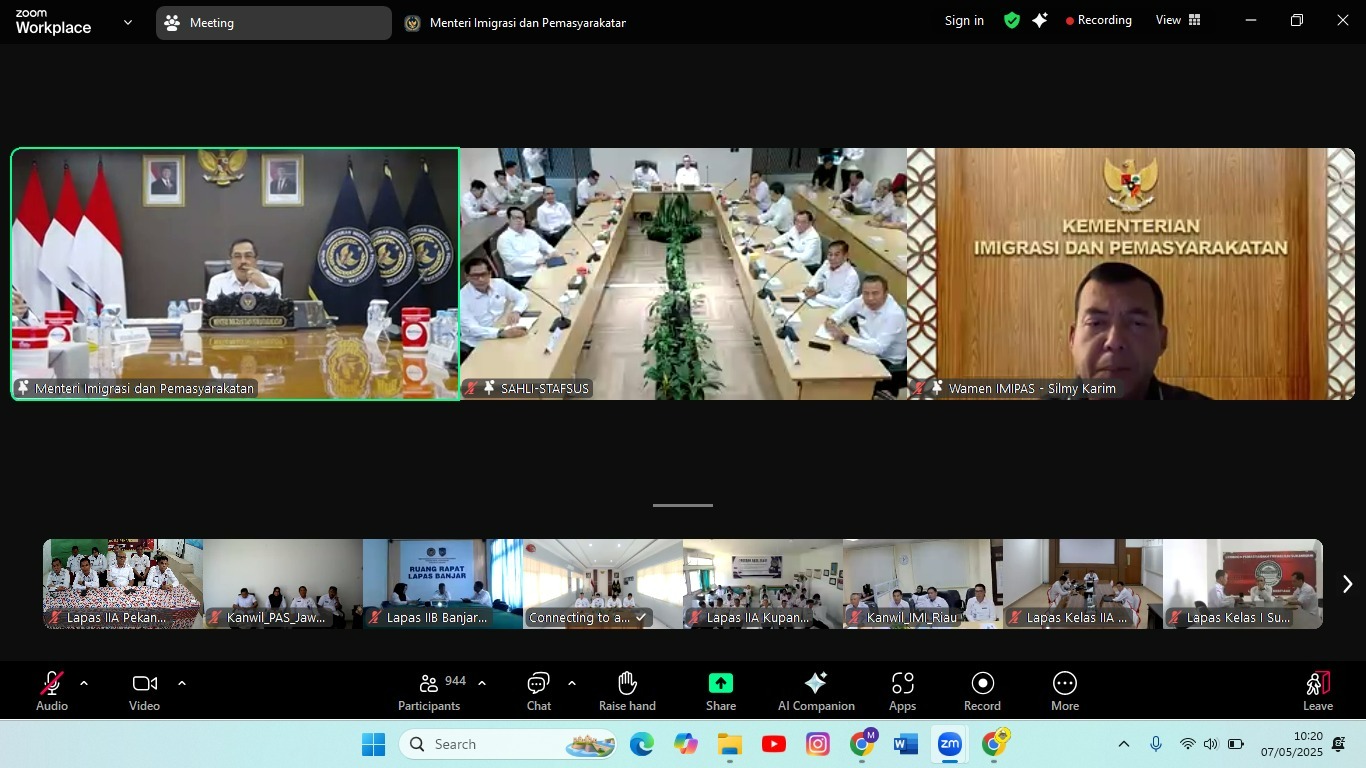Click the Zoom icon in the taskbar

[950, 744]
